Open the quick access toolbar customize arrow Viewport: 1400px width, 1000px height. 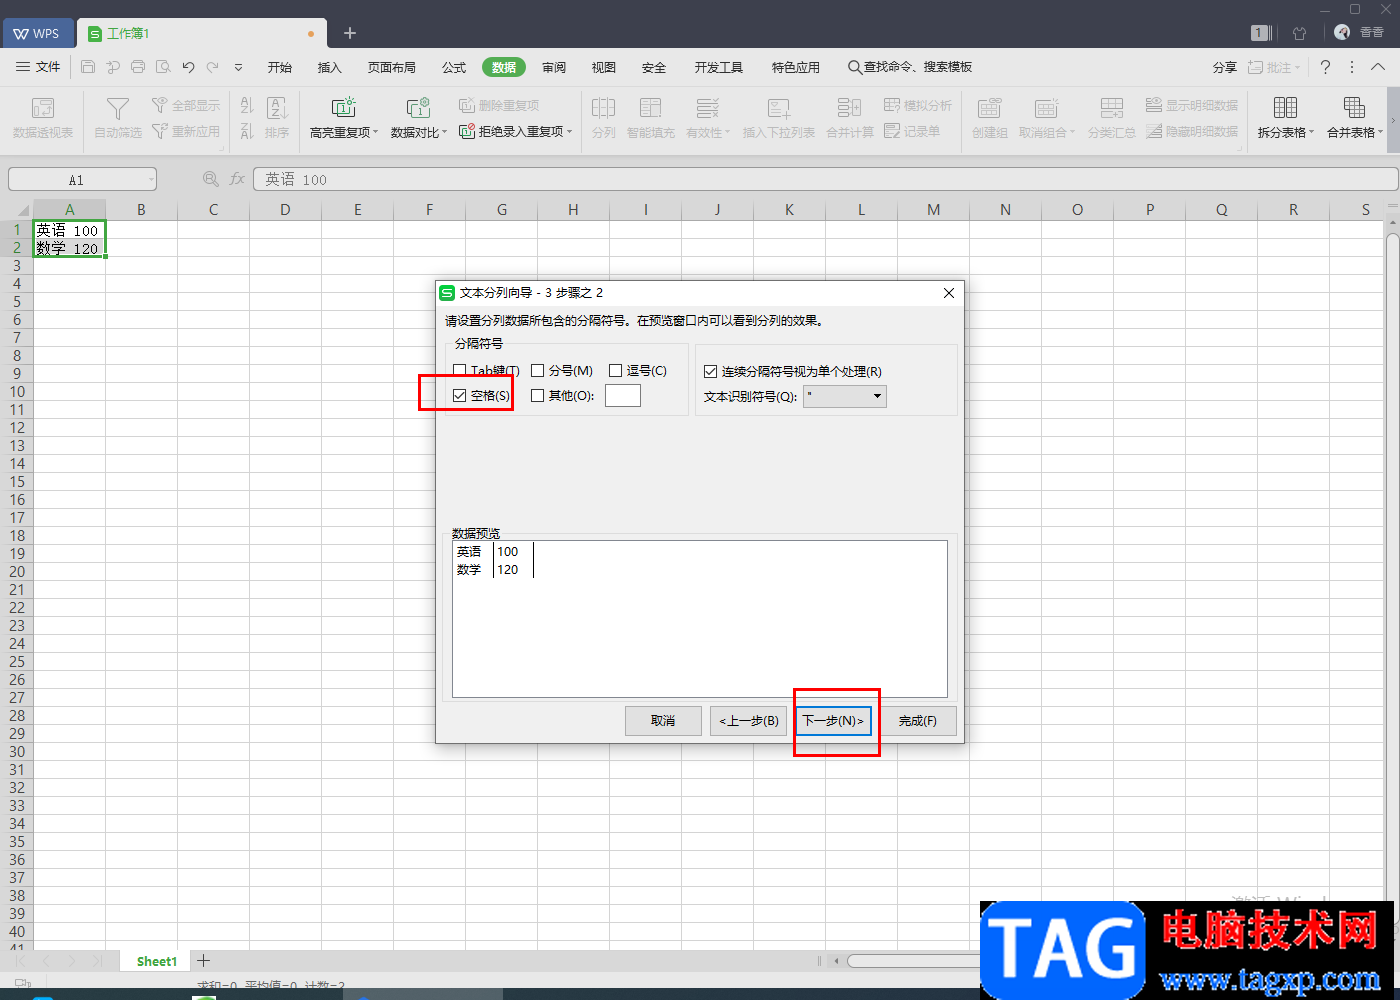pos(238,67)
